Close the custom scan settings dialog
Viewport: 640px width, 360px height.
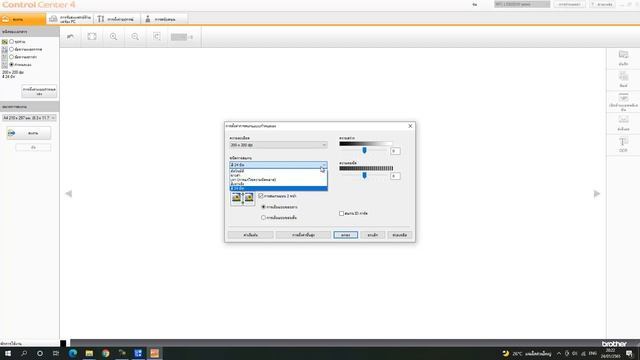(x=410, y=126)
